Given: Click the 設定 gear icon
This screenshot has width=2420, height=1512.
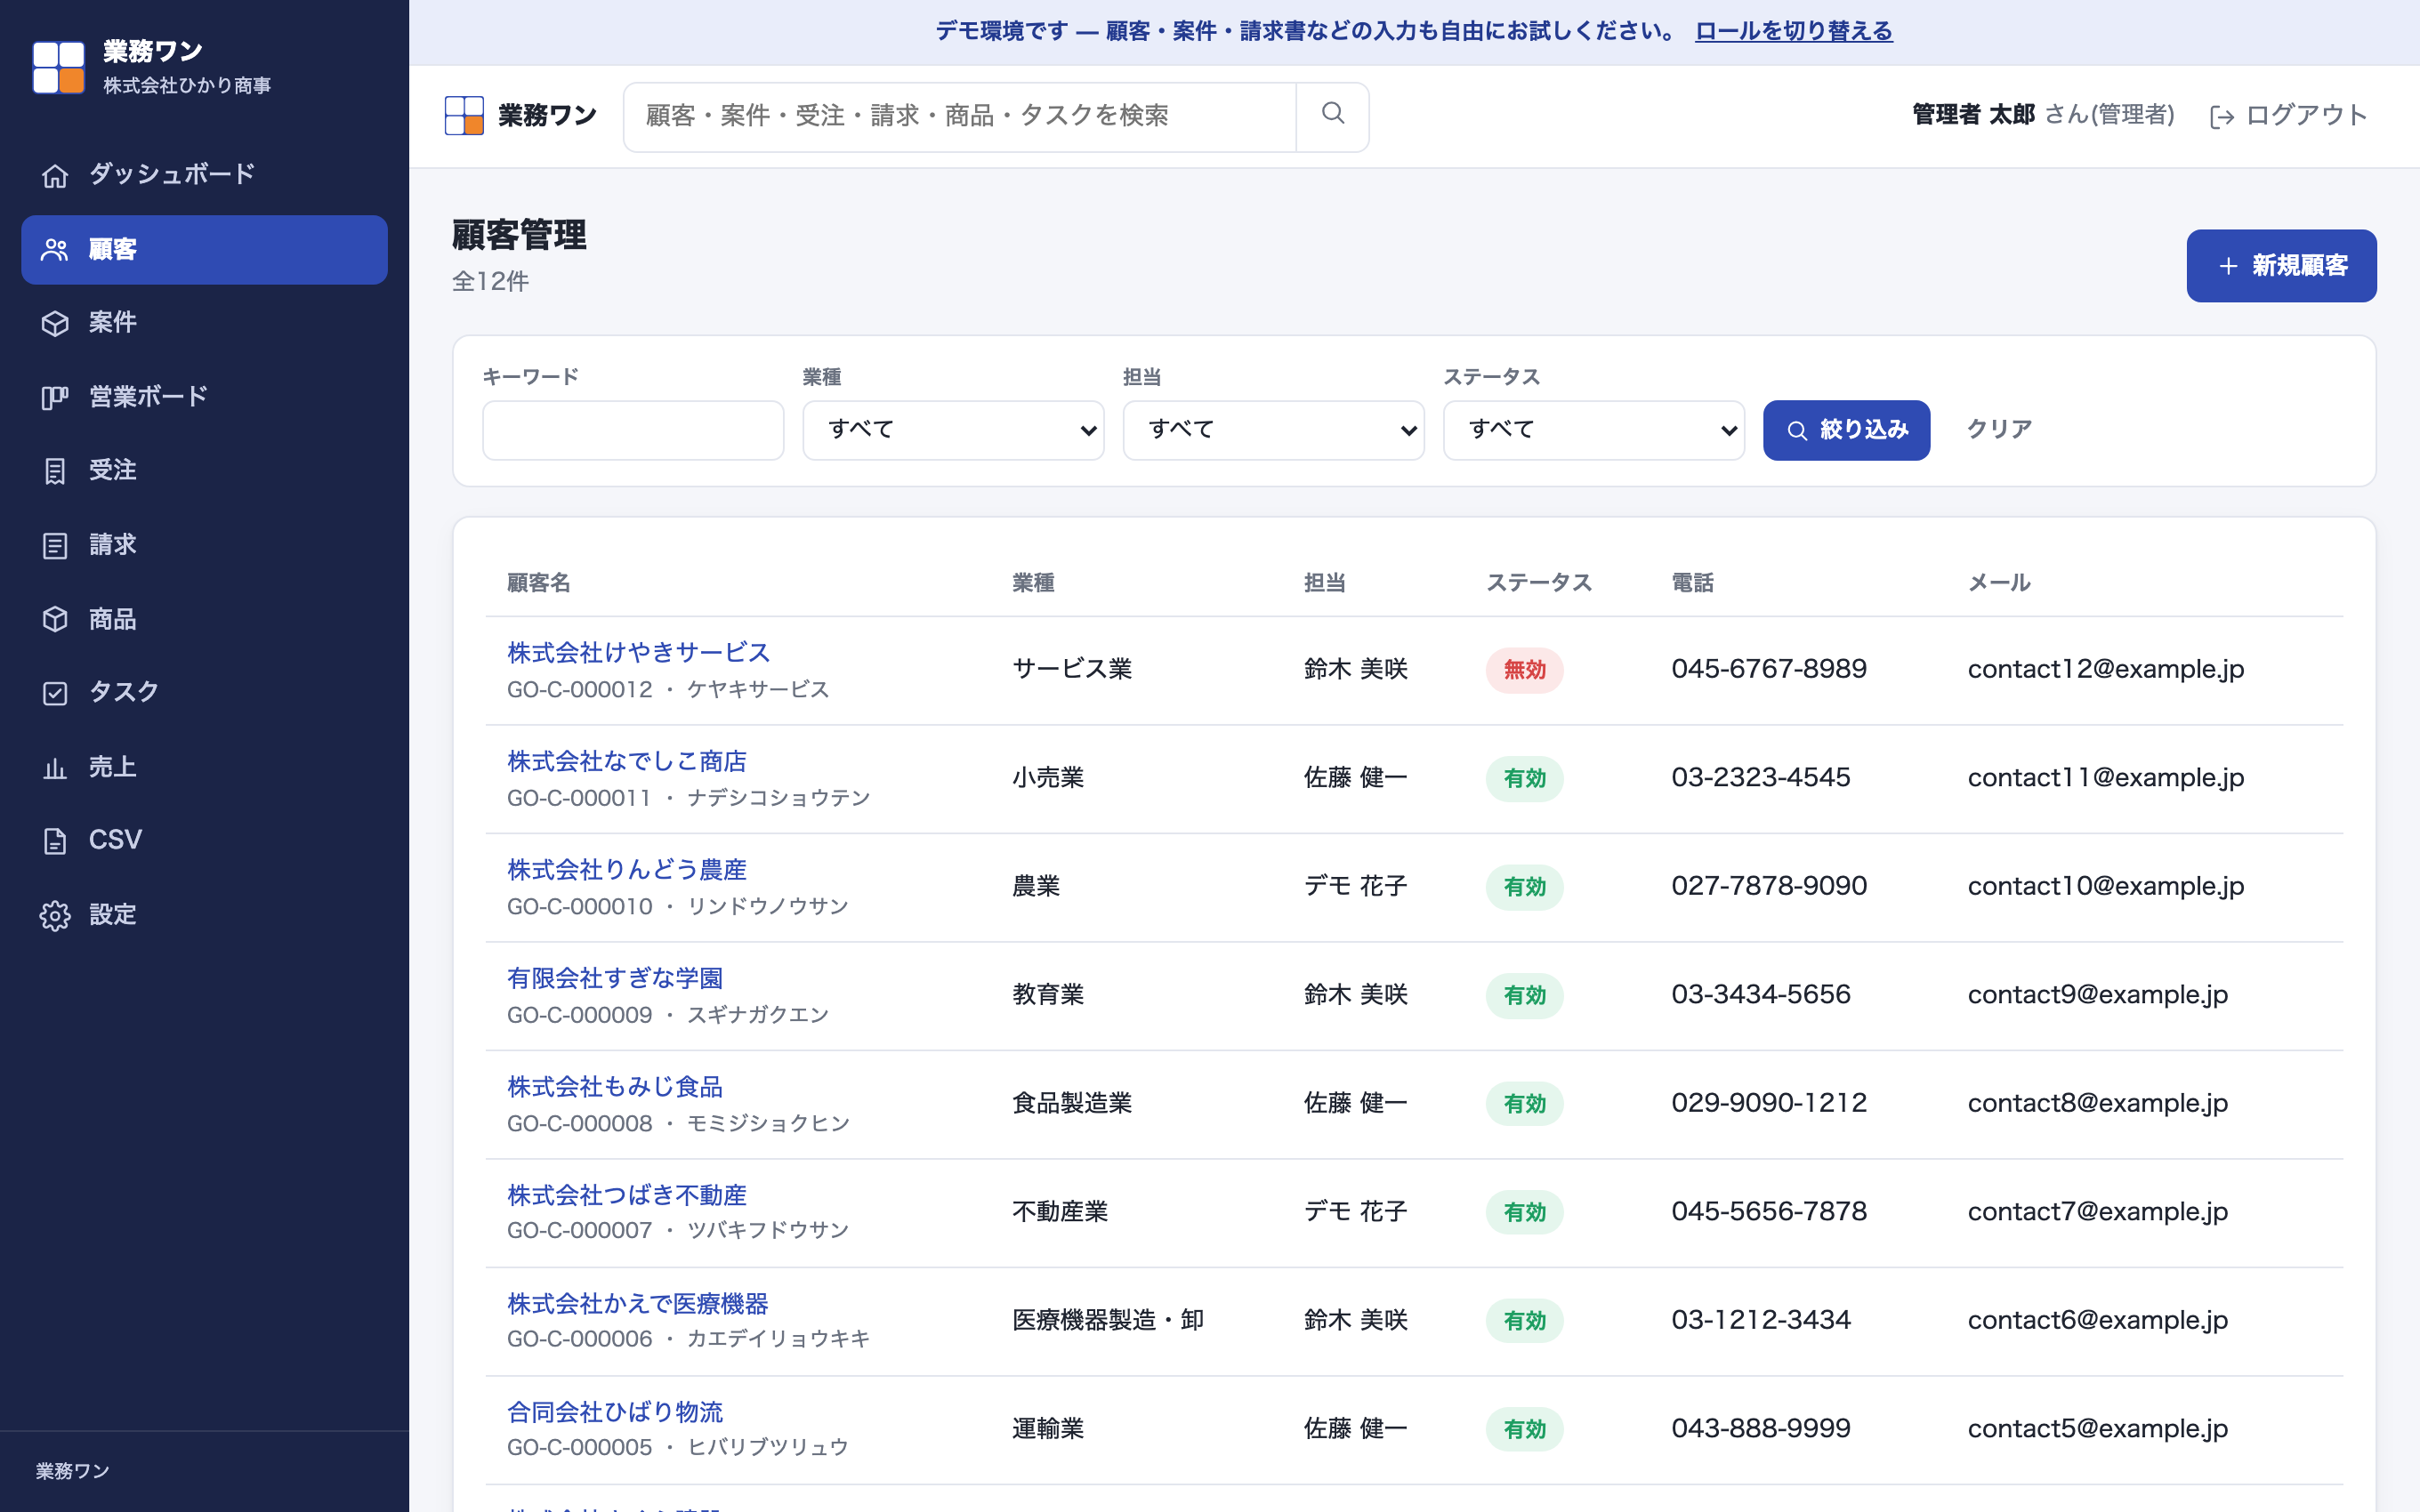Looking at the screenshot, I should tap(55, 915).
